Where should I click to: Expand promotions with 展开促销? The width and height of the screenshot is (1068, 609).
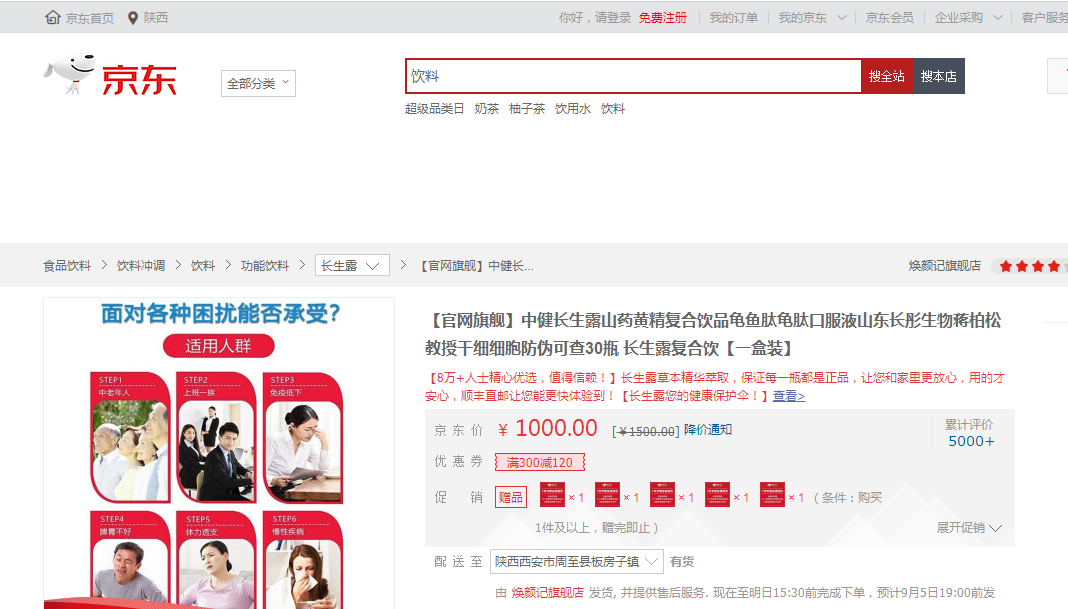point(969,528)
